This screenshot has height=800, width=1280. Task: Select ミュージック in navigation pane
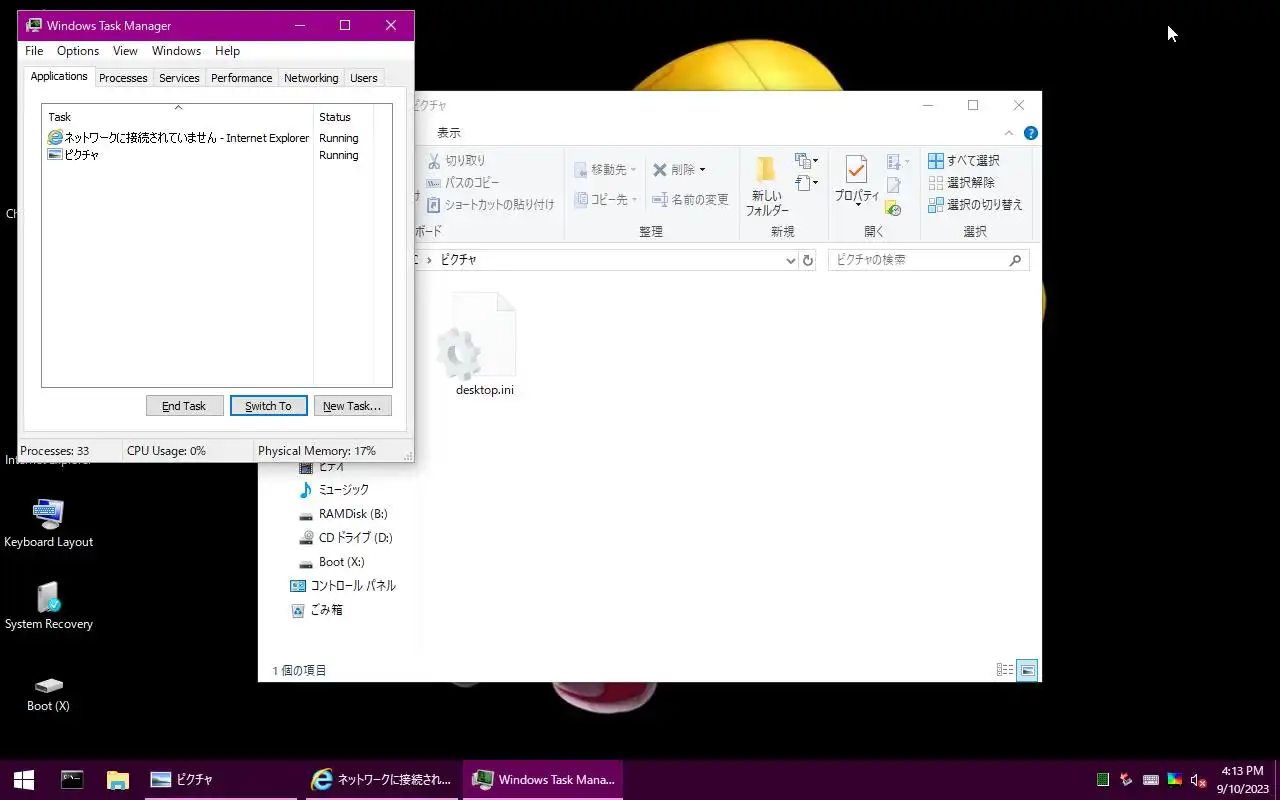(334, 490)
